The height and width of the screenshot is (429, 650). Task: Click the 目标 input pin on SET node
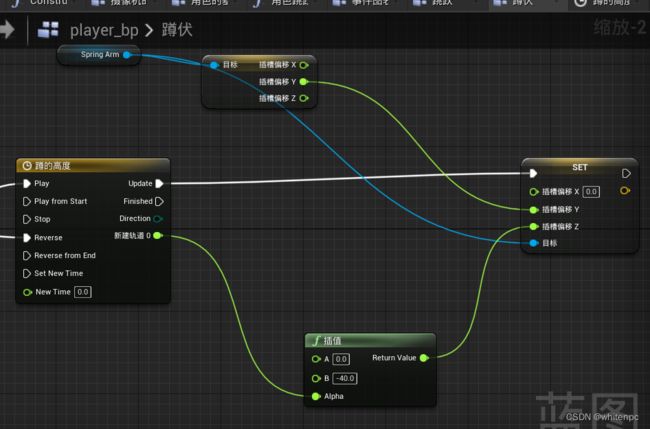point(534,243)
